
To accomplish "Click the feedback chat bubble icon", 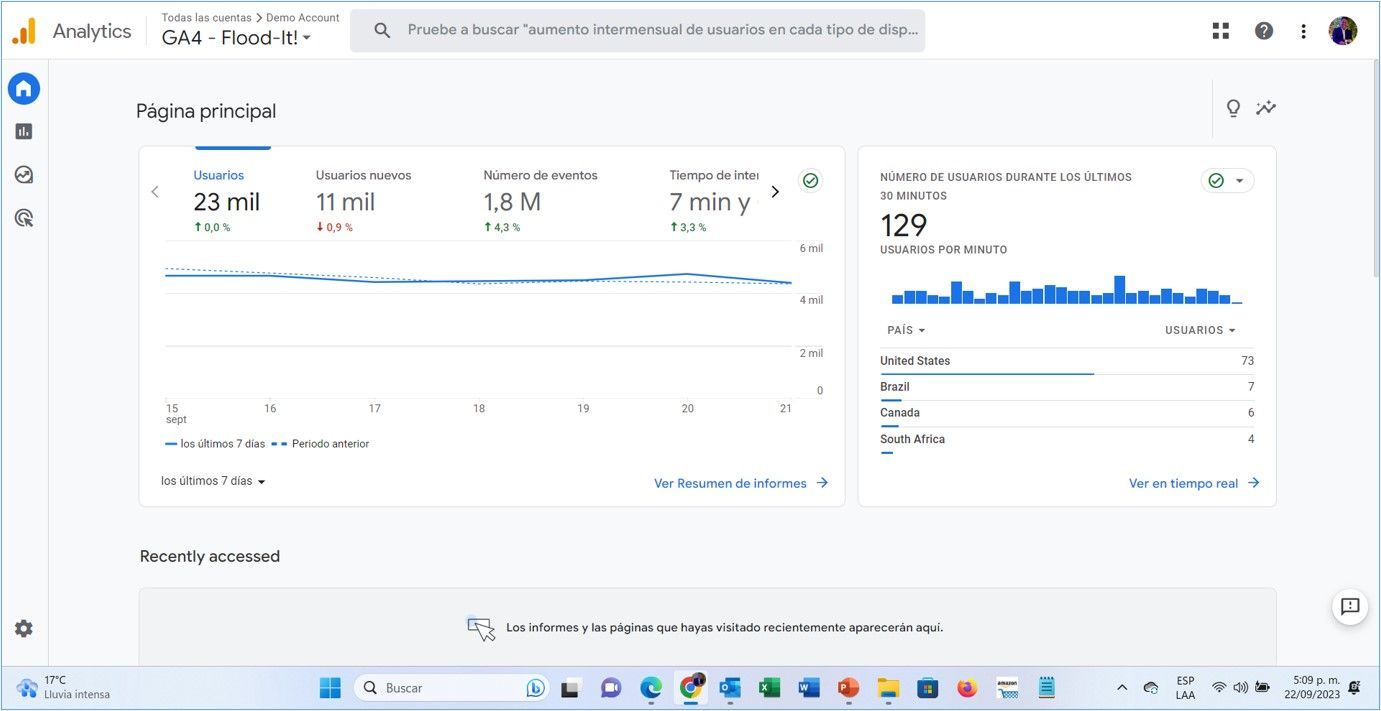I will (1350, 606).
